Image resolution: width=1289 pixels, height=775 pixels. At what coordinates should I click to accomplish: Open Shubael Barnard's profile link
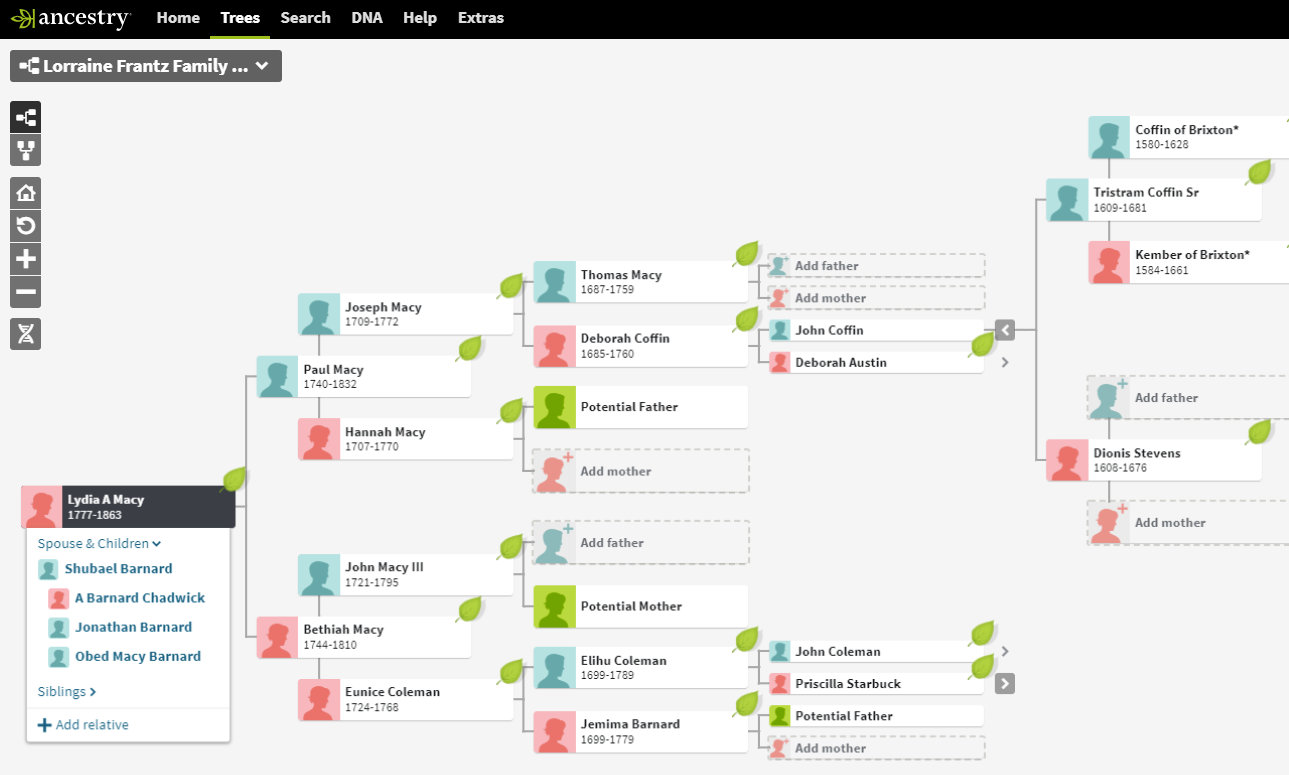click(x=118, y=569)
